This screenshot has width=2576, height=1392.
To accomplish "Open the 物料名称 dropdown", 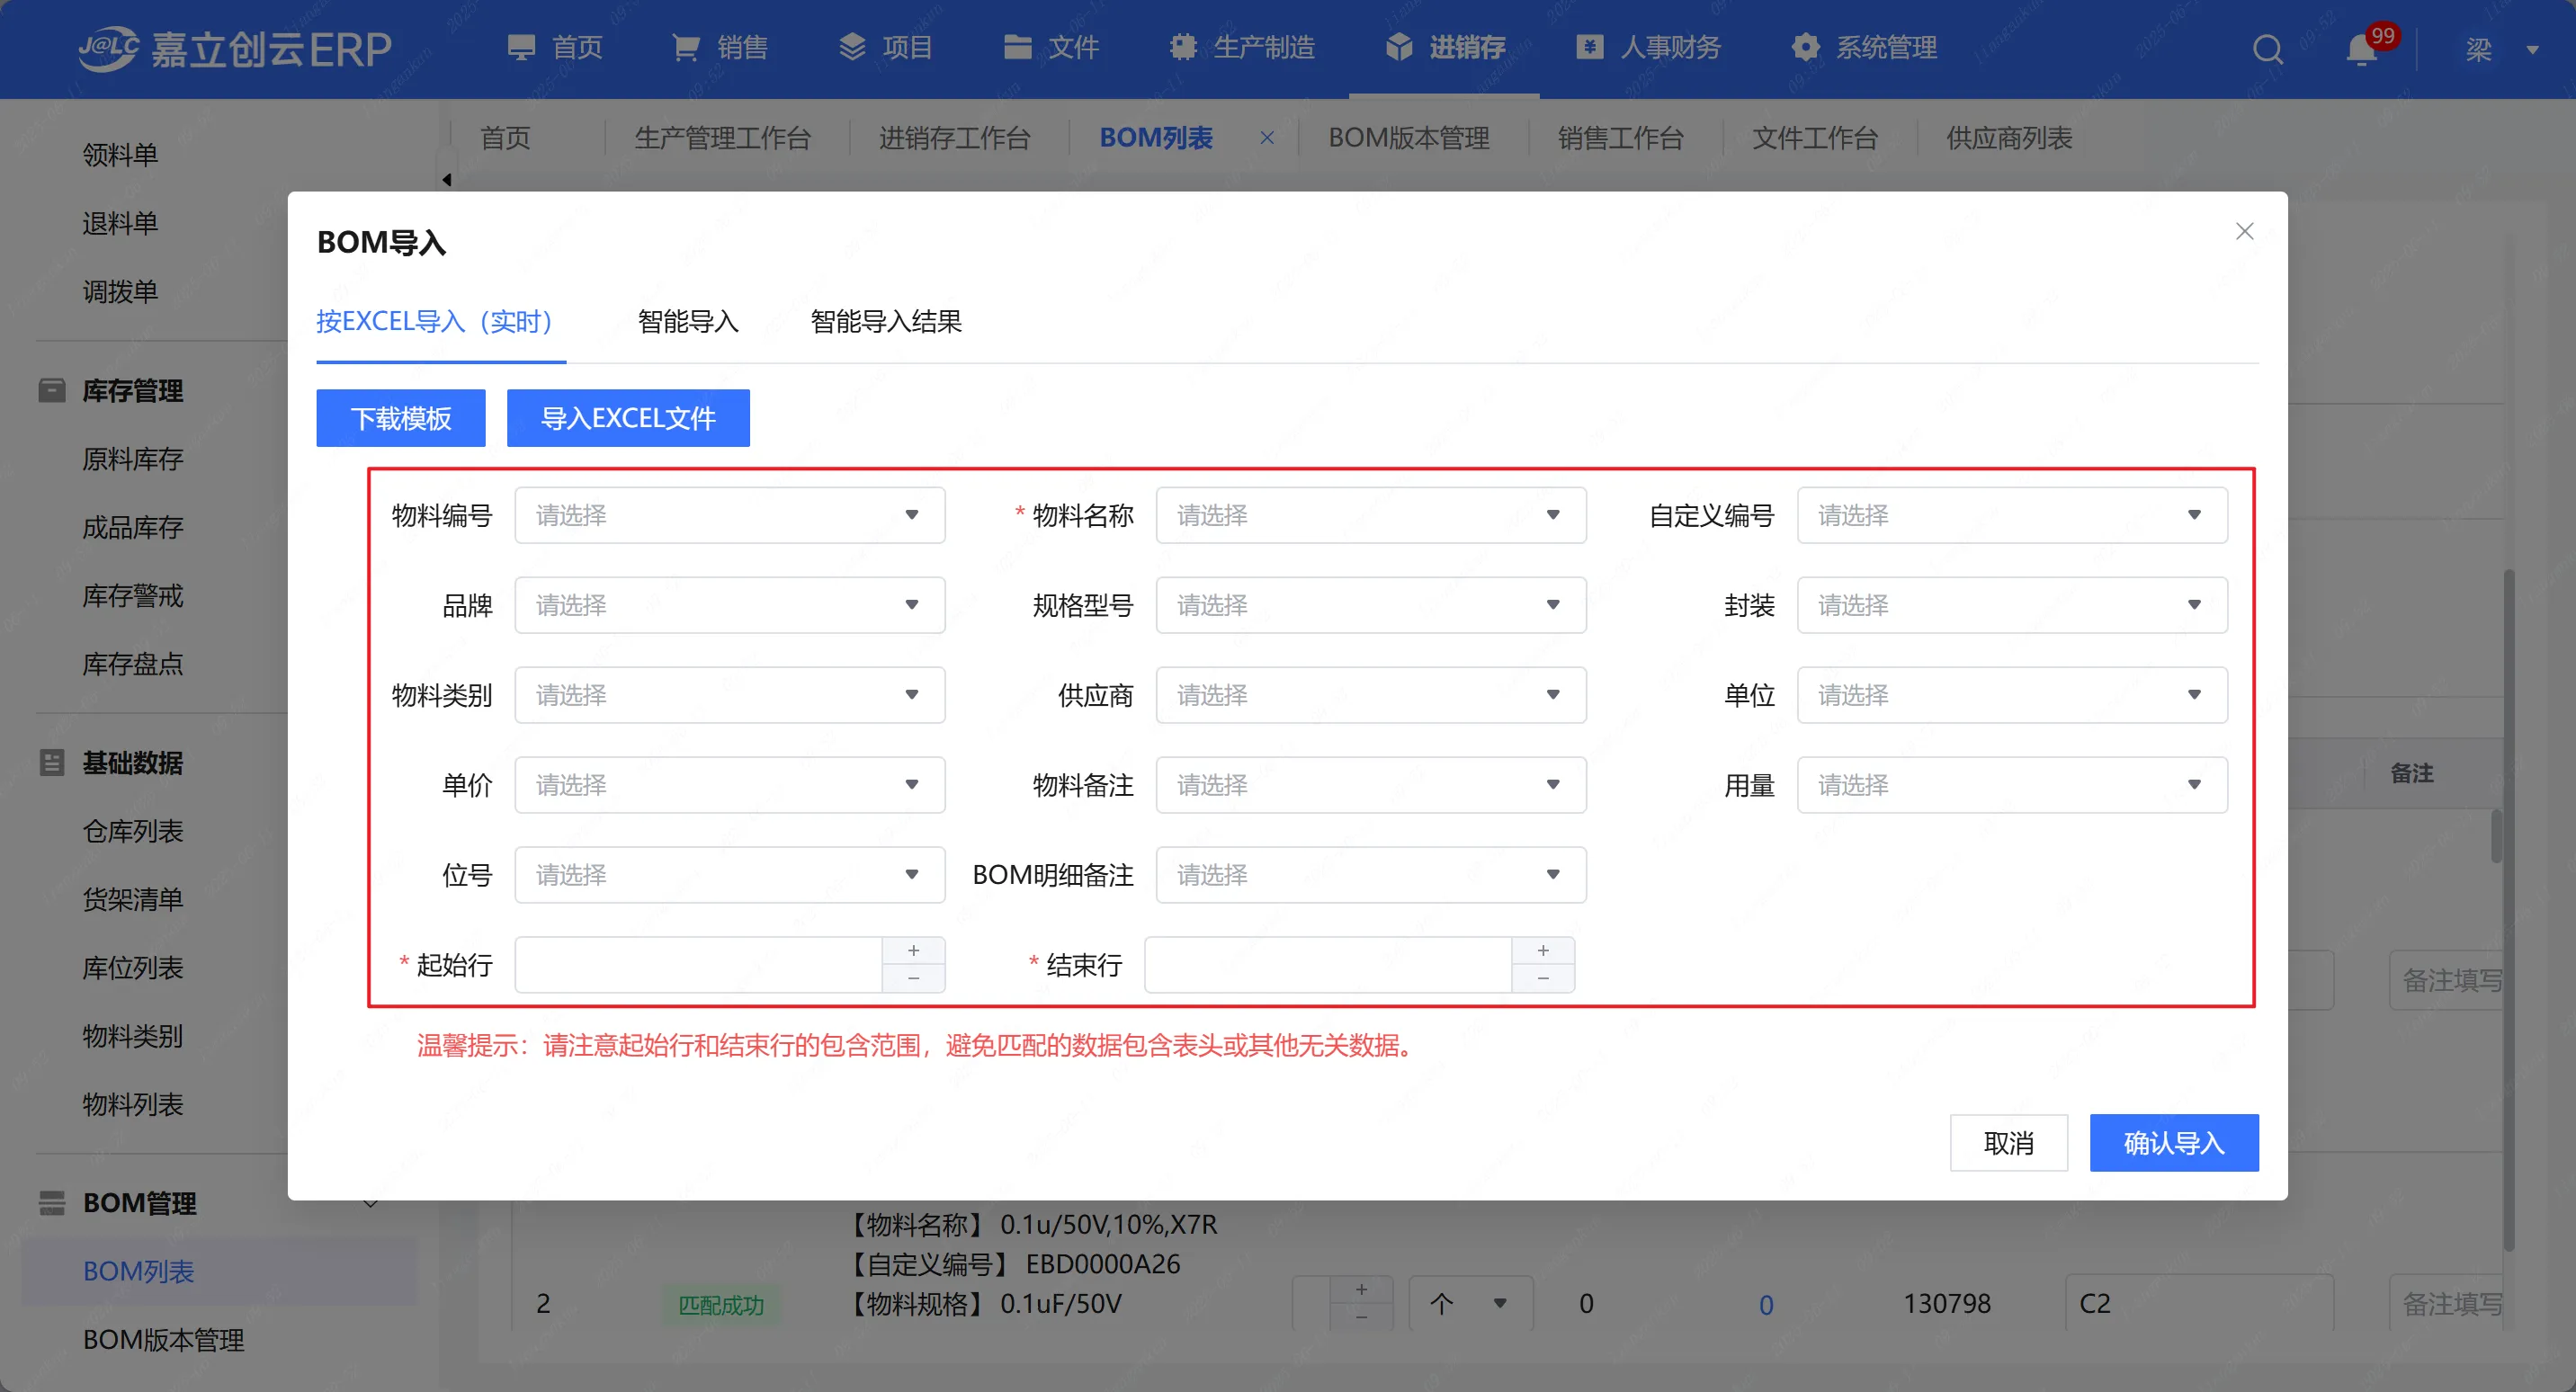I will 1370,515.
